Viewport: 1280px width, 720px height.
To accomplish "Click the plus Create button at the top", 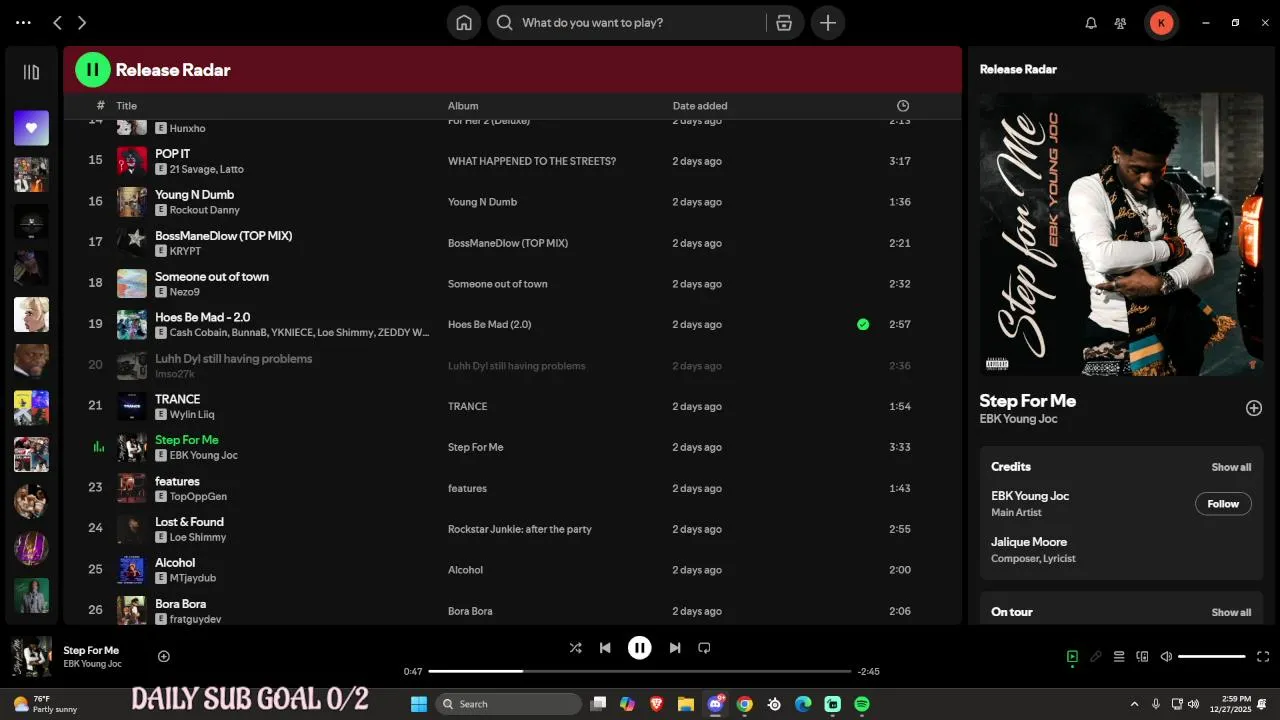I will point(828,22).
